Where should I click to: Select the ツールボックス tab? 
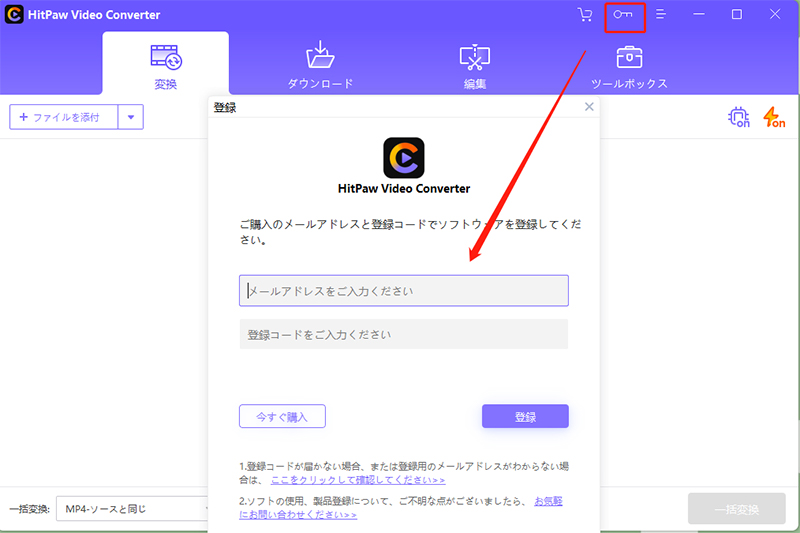(629, 66)
